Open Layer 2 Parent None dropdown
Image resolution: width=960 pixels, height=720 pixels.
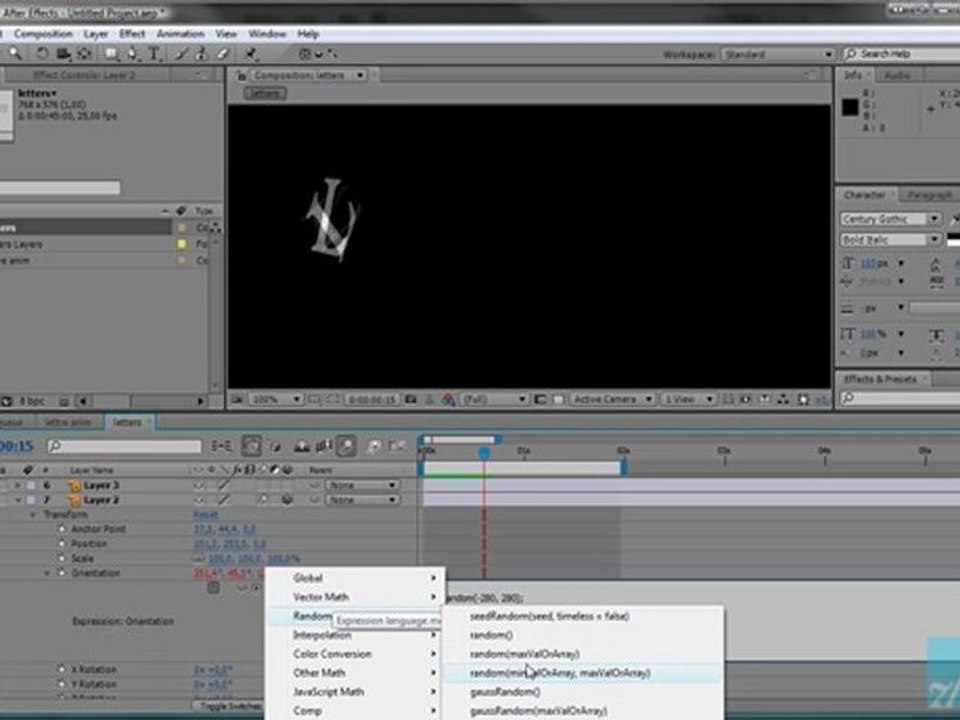[362, 500]
